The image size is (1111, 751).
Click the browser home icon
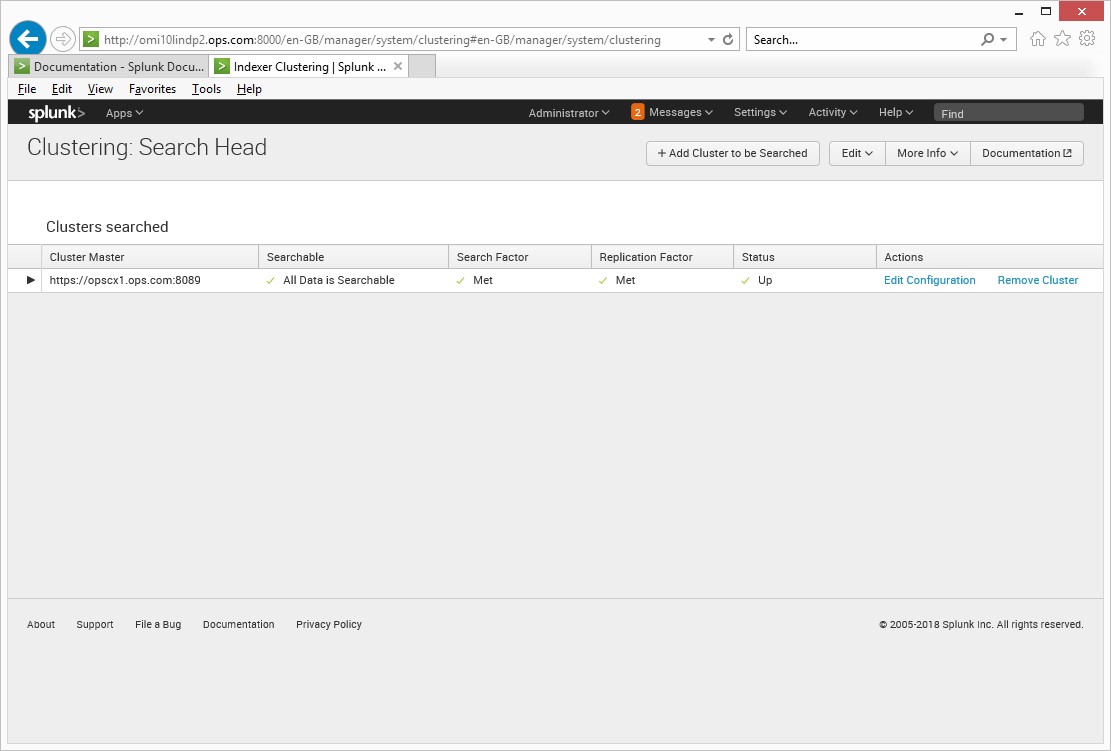[1038, 39]
